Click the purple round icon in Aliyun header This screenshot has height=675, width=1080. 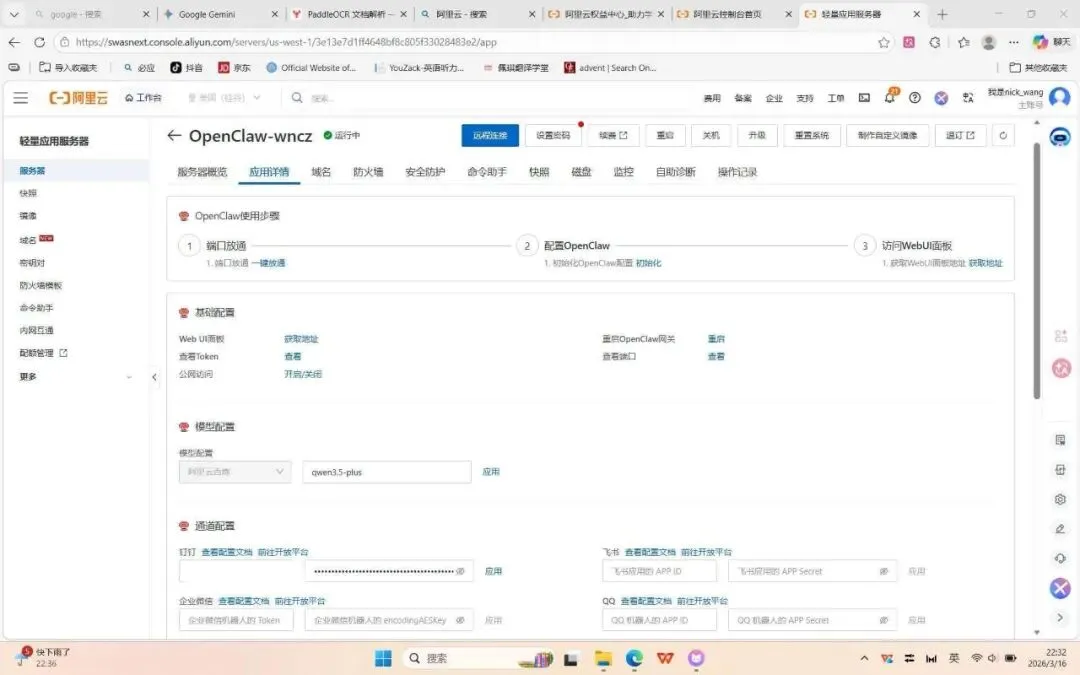(x=941, y=98)
